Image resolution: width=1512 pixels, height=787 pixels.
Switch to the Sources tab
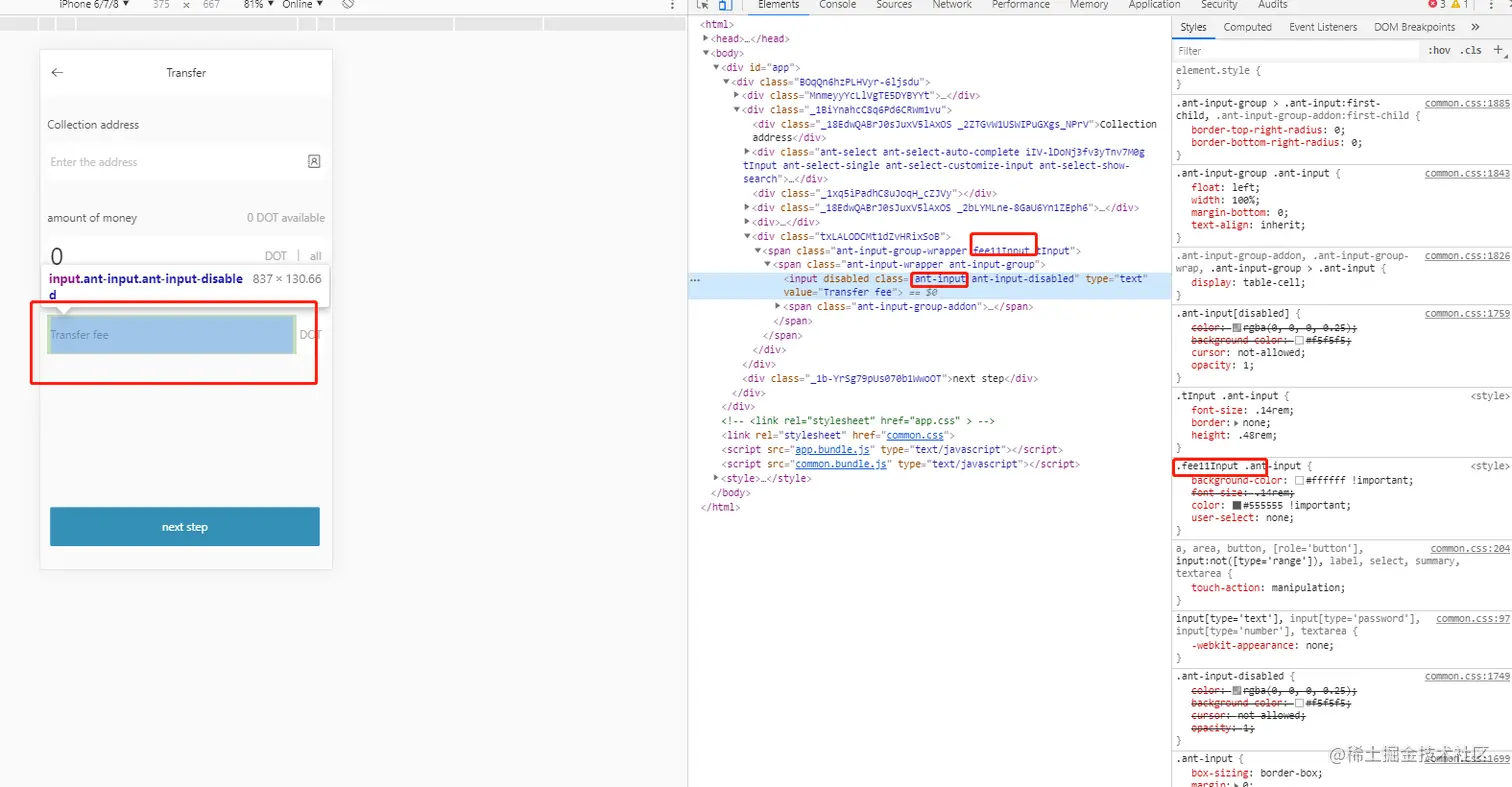point(894,5)
